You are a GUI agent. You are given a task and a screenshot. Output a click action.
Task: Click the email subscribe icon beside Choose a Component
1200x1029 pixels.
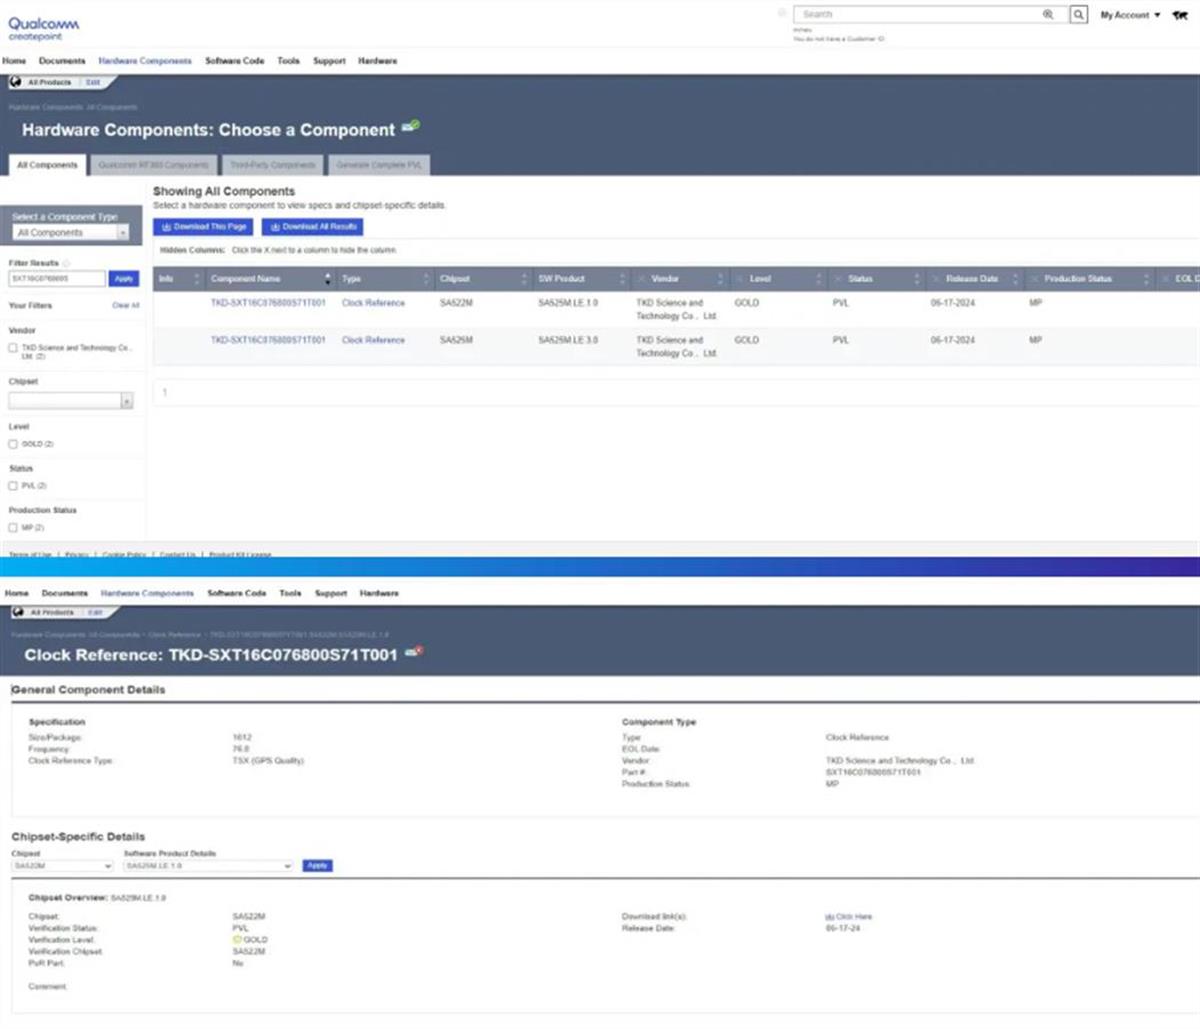(x=410, y=127)
